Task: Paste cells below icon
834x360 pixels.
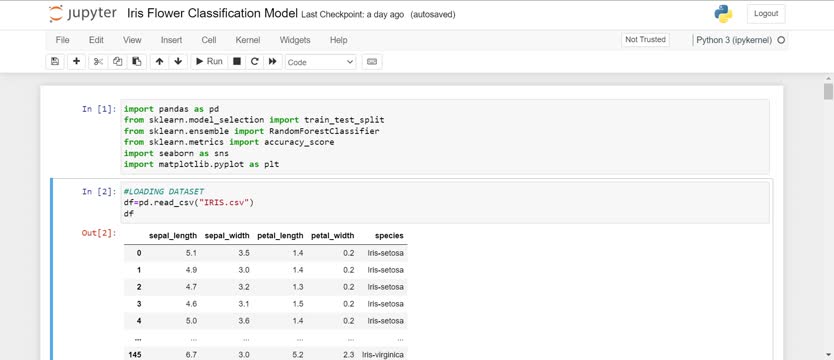Action: coord(137,62)
